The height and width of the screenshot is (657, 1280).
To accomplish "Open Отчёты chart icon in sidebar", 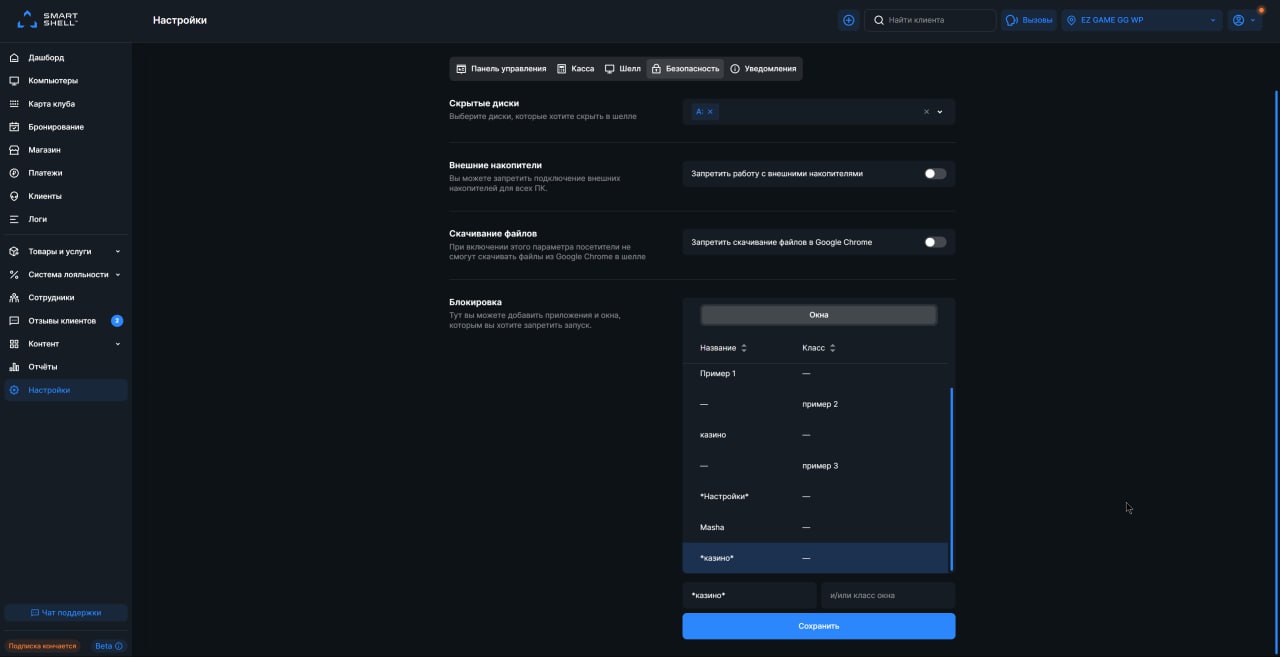I will [x=14, y=367].
